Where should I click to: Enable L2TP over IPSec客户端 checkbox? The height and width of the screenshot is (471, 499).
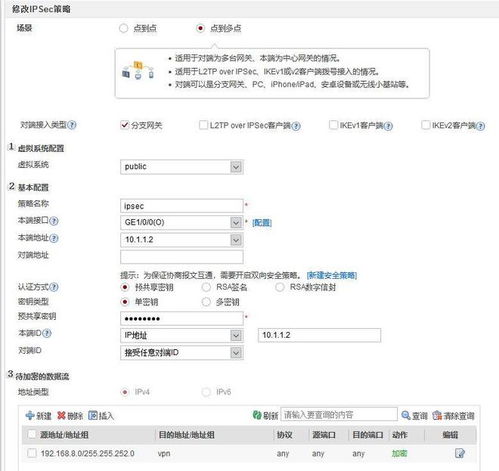click(203, 125)
